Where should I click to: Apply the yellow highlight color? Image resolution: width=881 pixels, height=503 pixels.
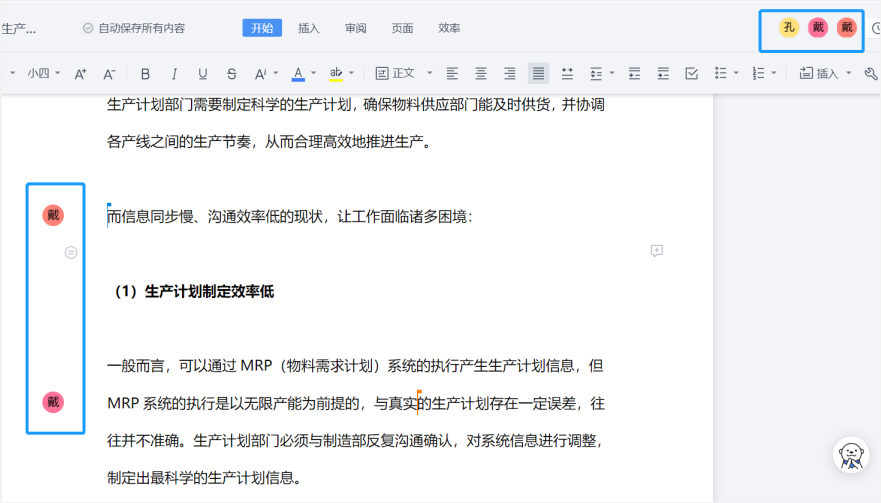pos(336,74)
